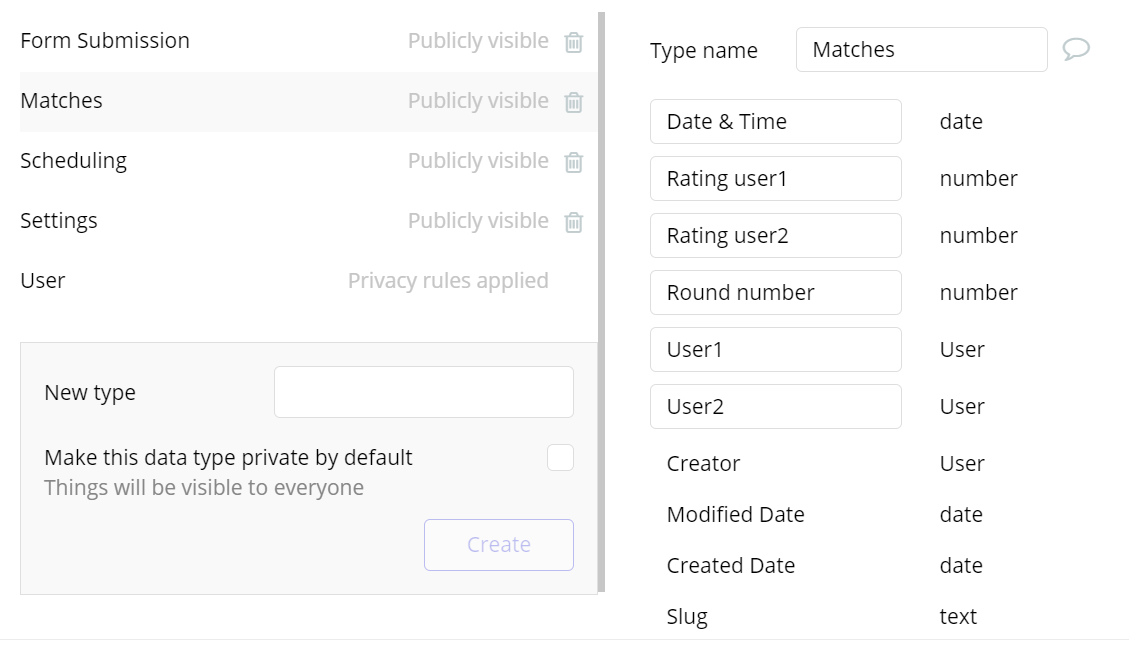The image size is (1129, 649).
Task: Click trash icon for Settings type
Action: point(574,222)
